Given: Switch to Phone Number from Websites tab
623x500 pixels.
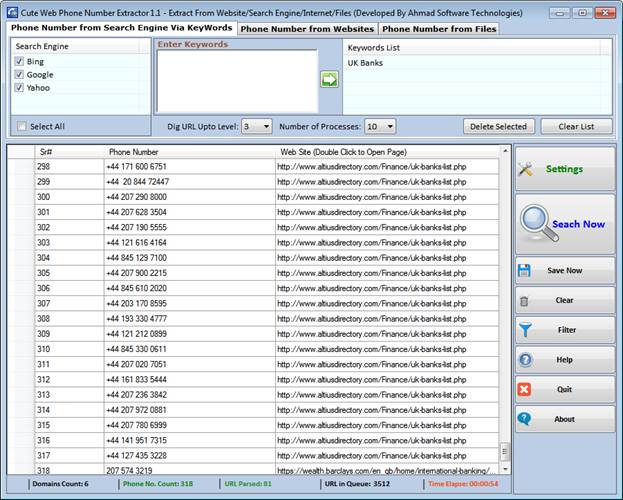Looking at the screenshot, I should [307, 29].
